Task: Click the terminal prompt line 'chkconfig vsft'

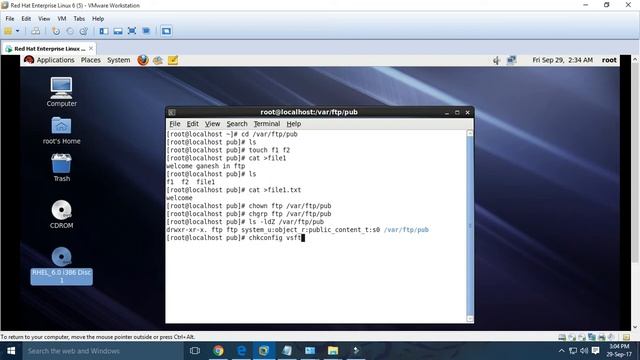Action: 236,238
